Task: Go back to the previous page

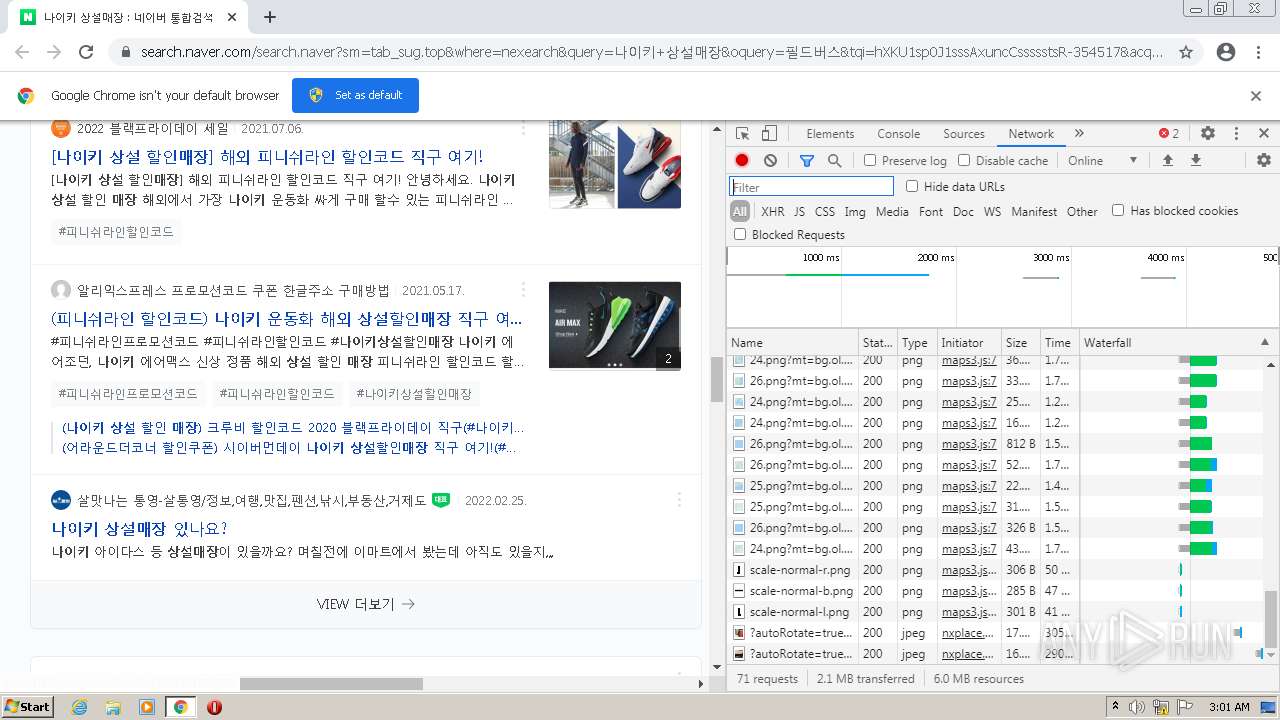Action: [x=22, y=52]
